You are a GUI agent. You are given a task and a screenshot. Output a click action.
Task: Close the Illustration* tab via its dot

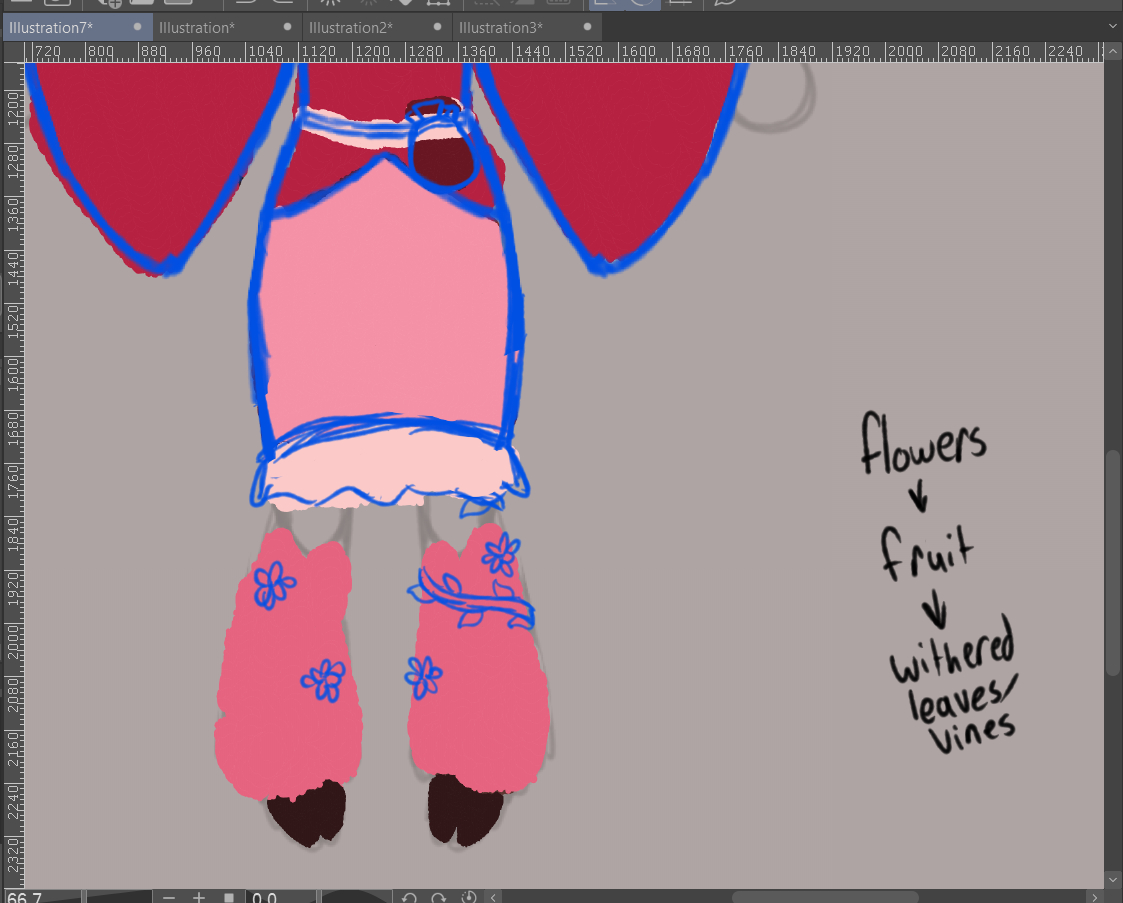pyautogui.click(x=288, y=27)
